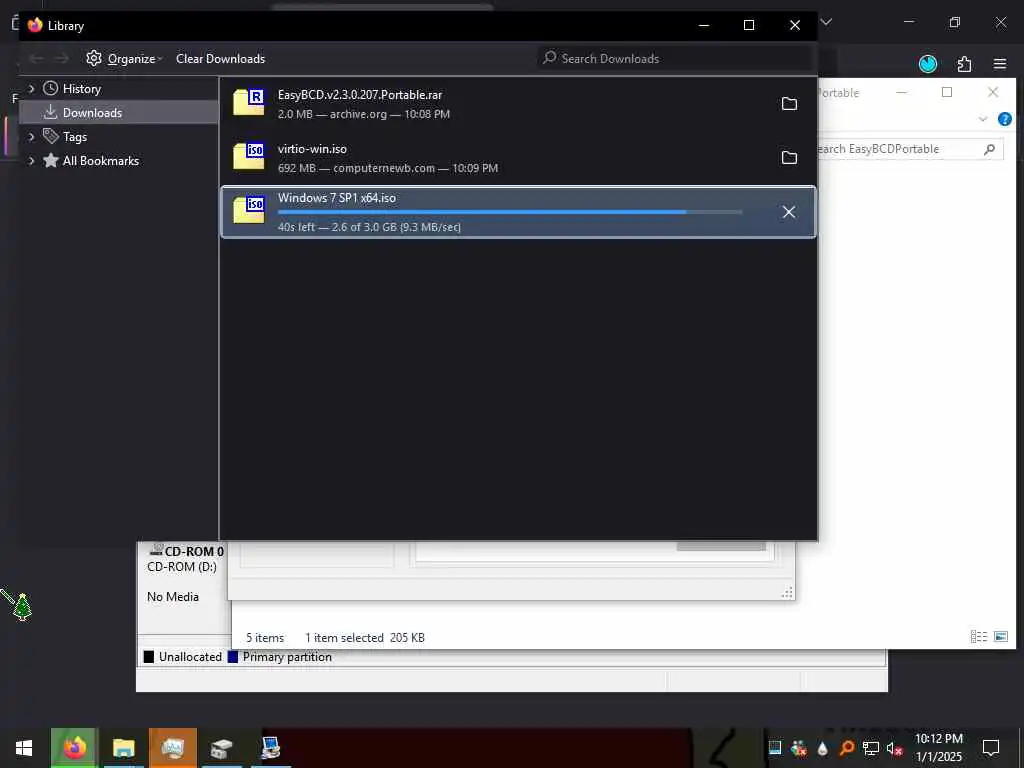Viewport: 1024px width, 768px height.
Task: Go back with Library back arrow
Action: (36, 59)
